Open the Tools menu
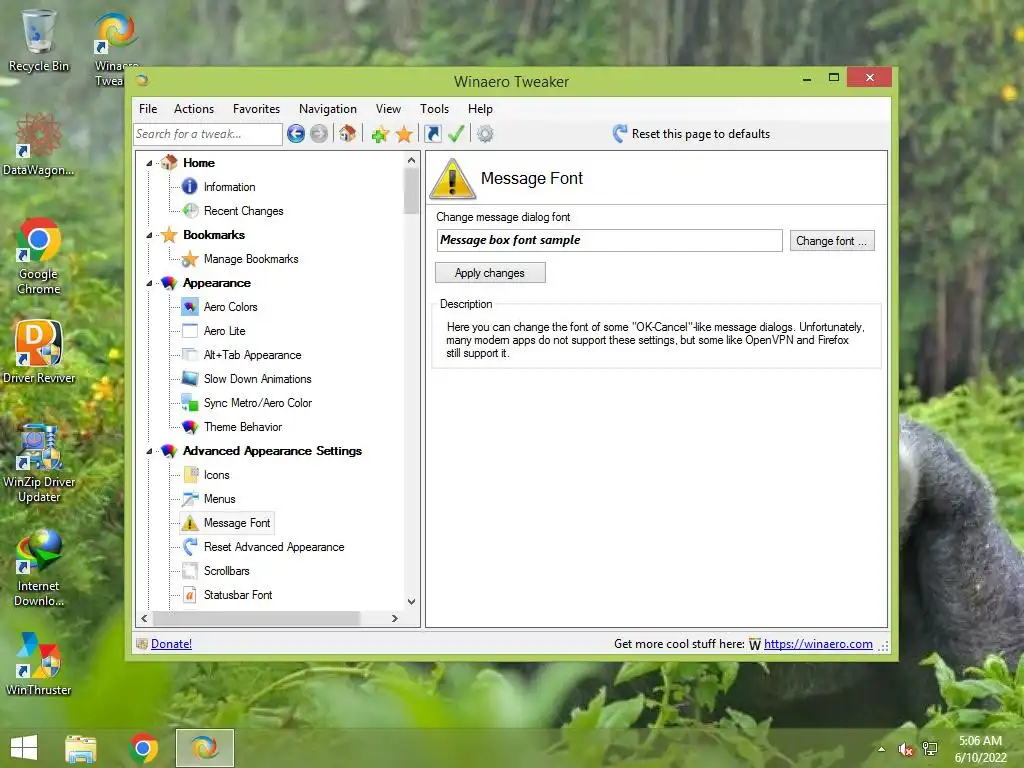Viewport: 1024px width, 768px height. tap(434, 109)
